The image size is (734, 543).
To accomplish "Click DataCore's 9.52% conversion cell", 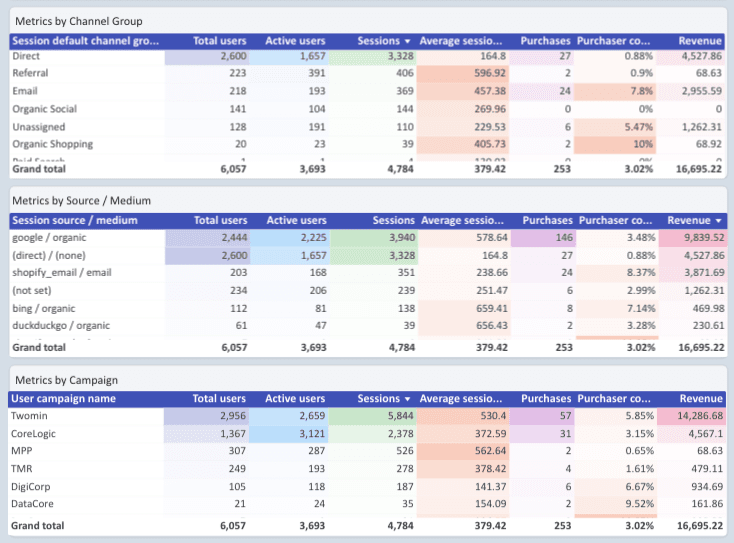I will pyautogui.click(x=616, y=504).
